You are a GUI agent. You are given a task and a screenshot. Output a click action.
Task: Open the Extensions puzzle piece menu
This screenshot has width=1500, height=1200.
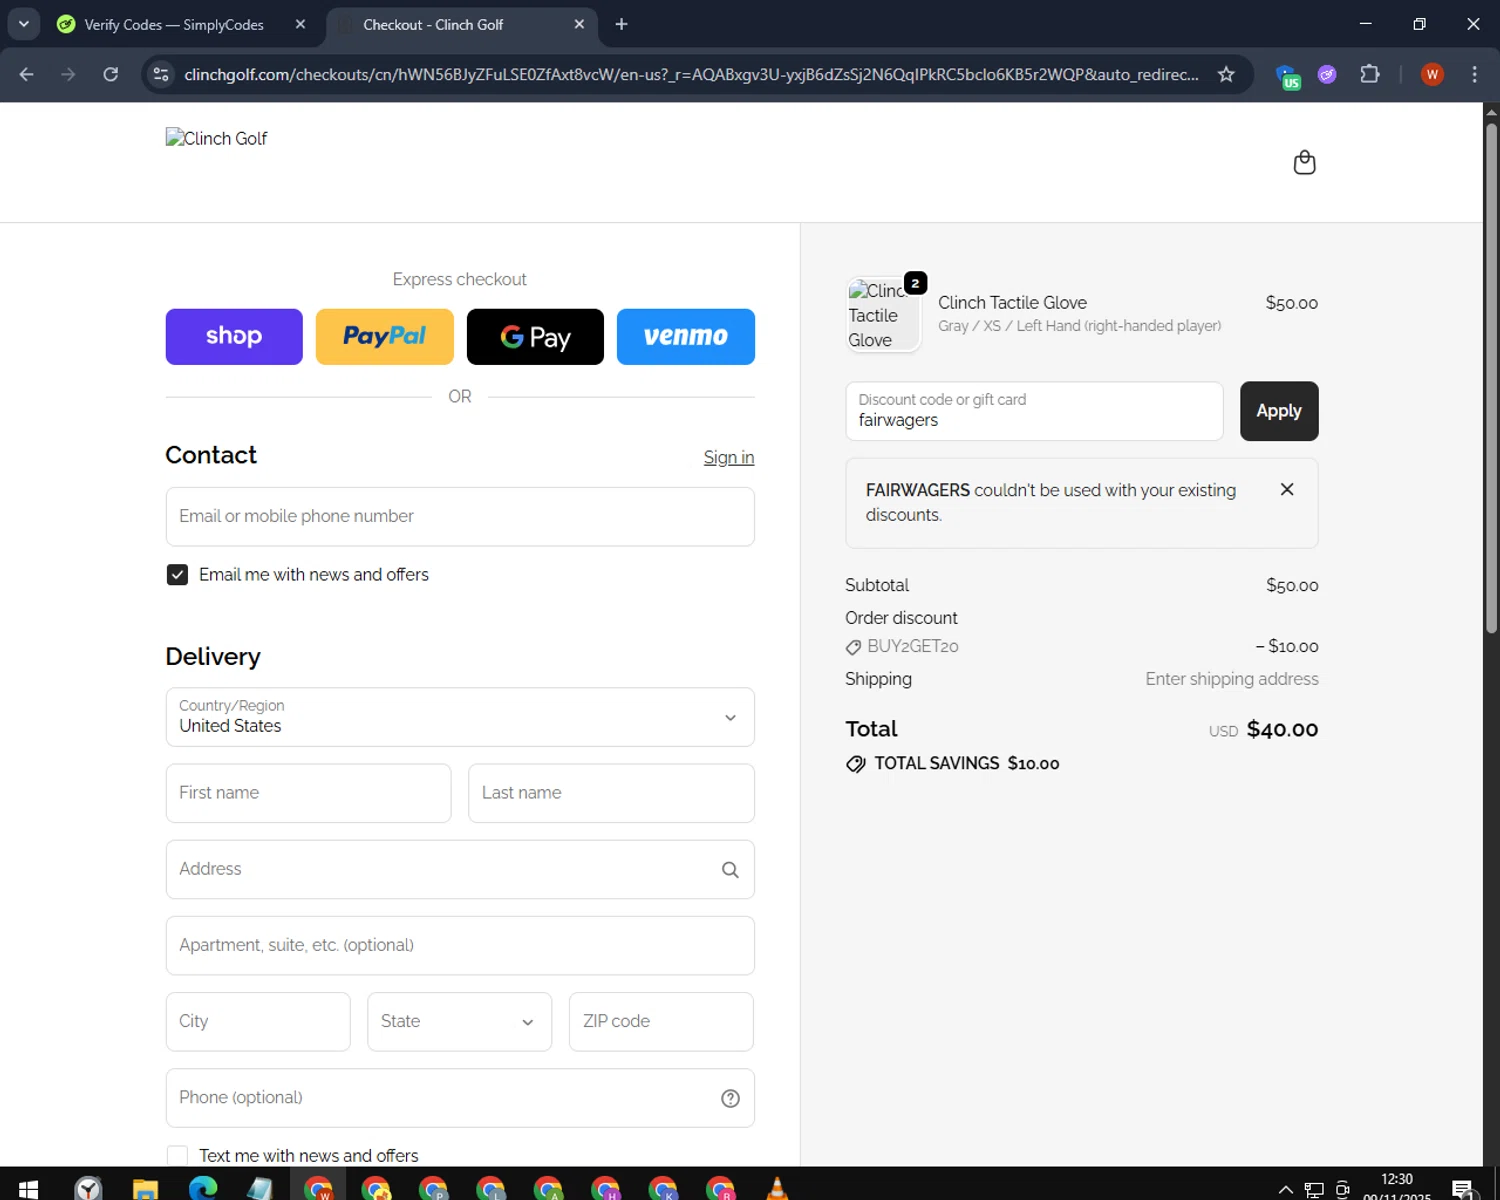click(x=1370, y=74)
